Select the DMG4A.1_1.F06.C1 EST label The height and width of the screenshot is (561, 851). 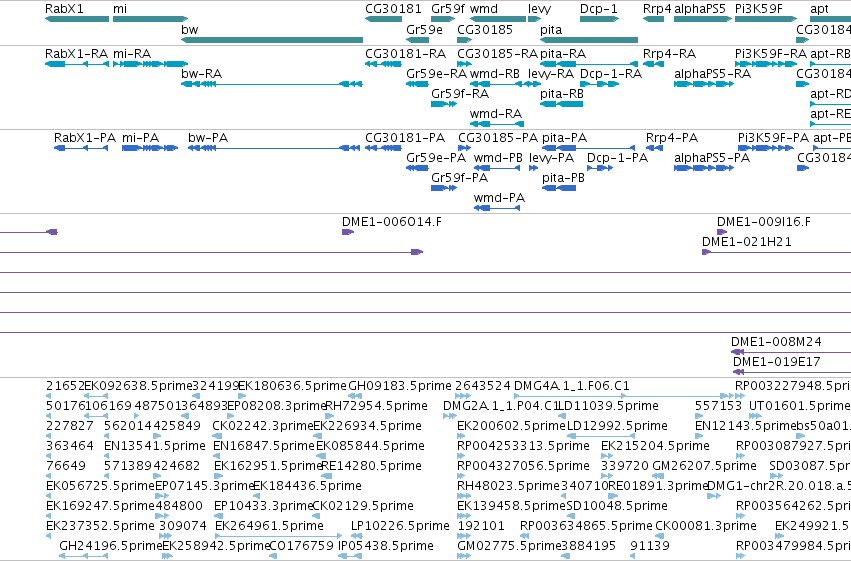click(x=571, y=386)
